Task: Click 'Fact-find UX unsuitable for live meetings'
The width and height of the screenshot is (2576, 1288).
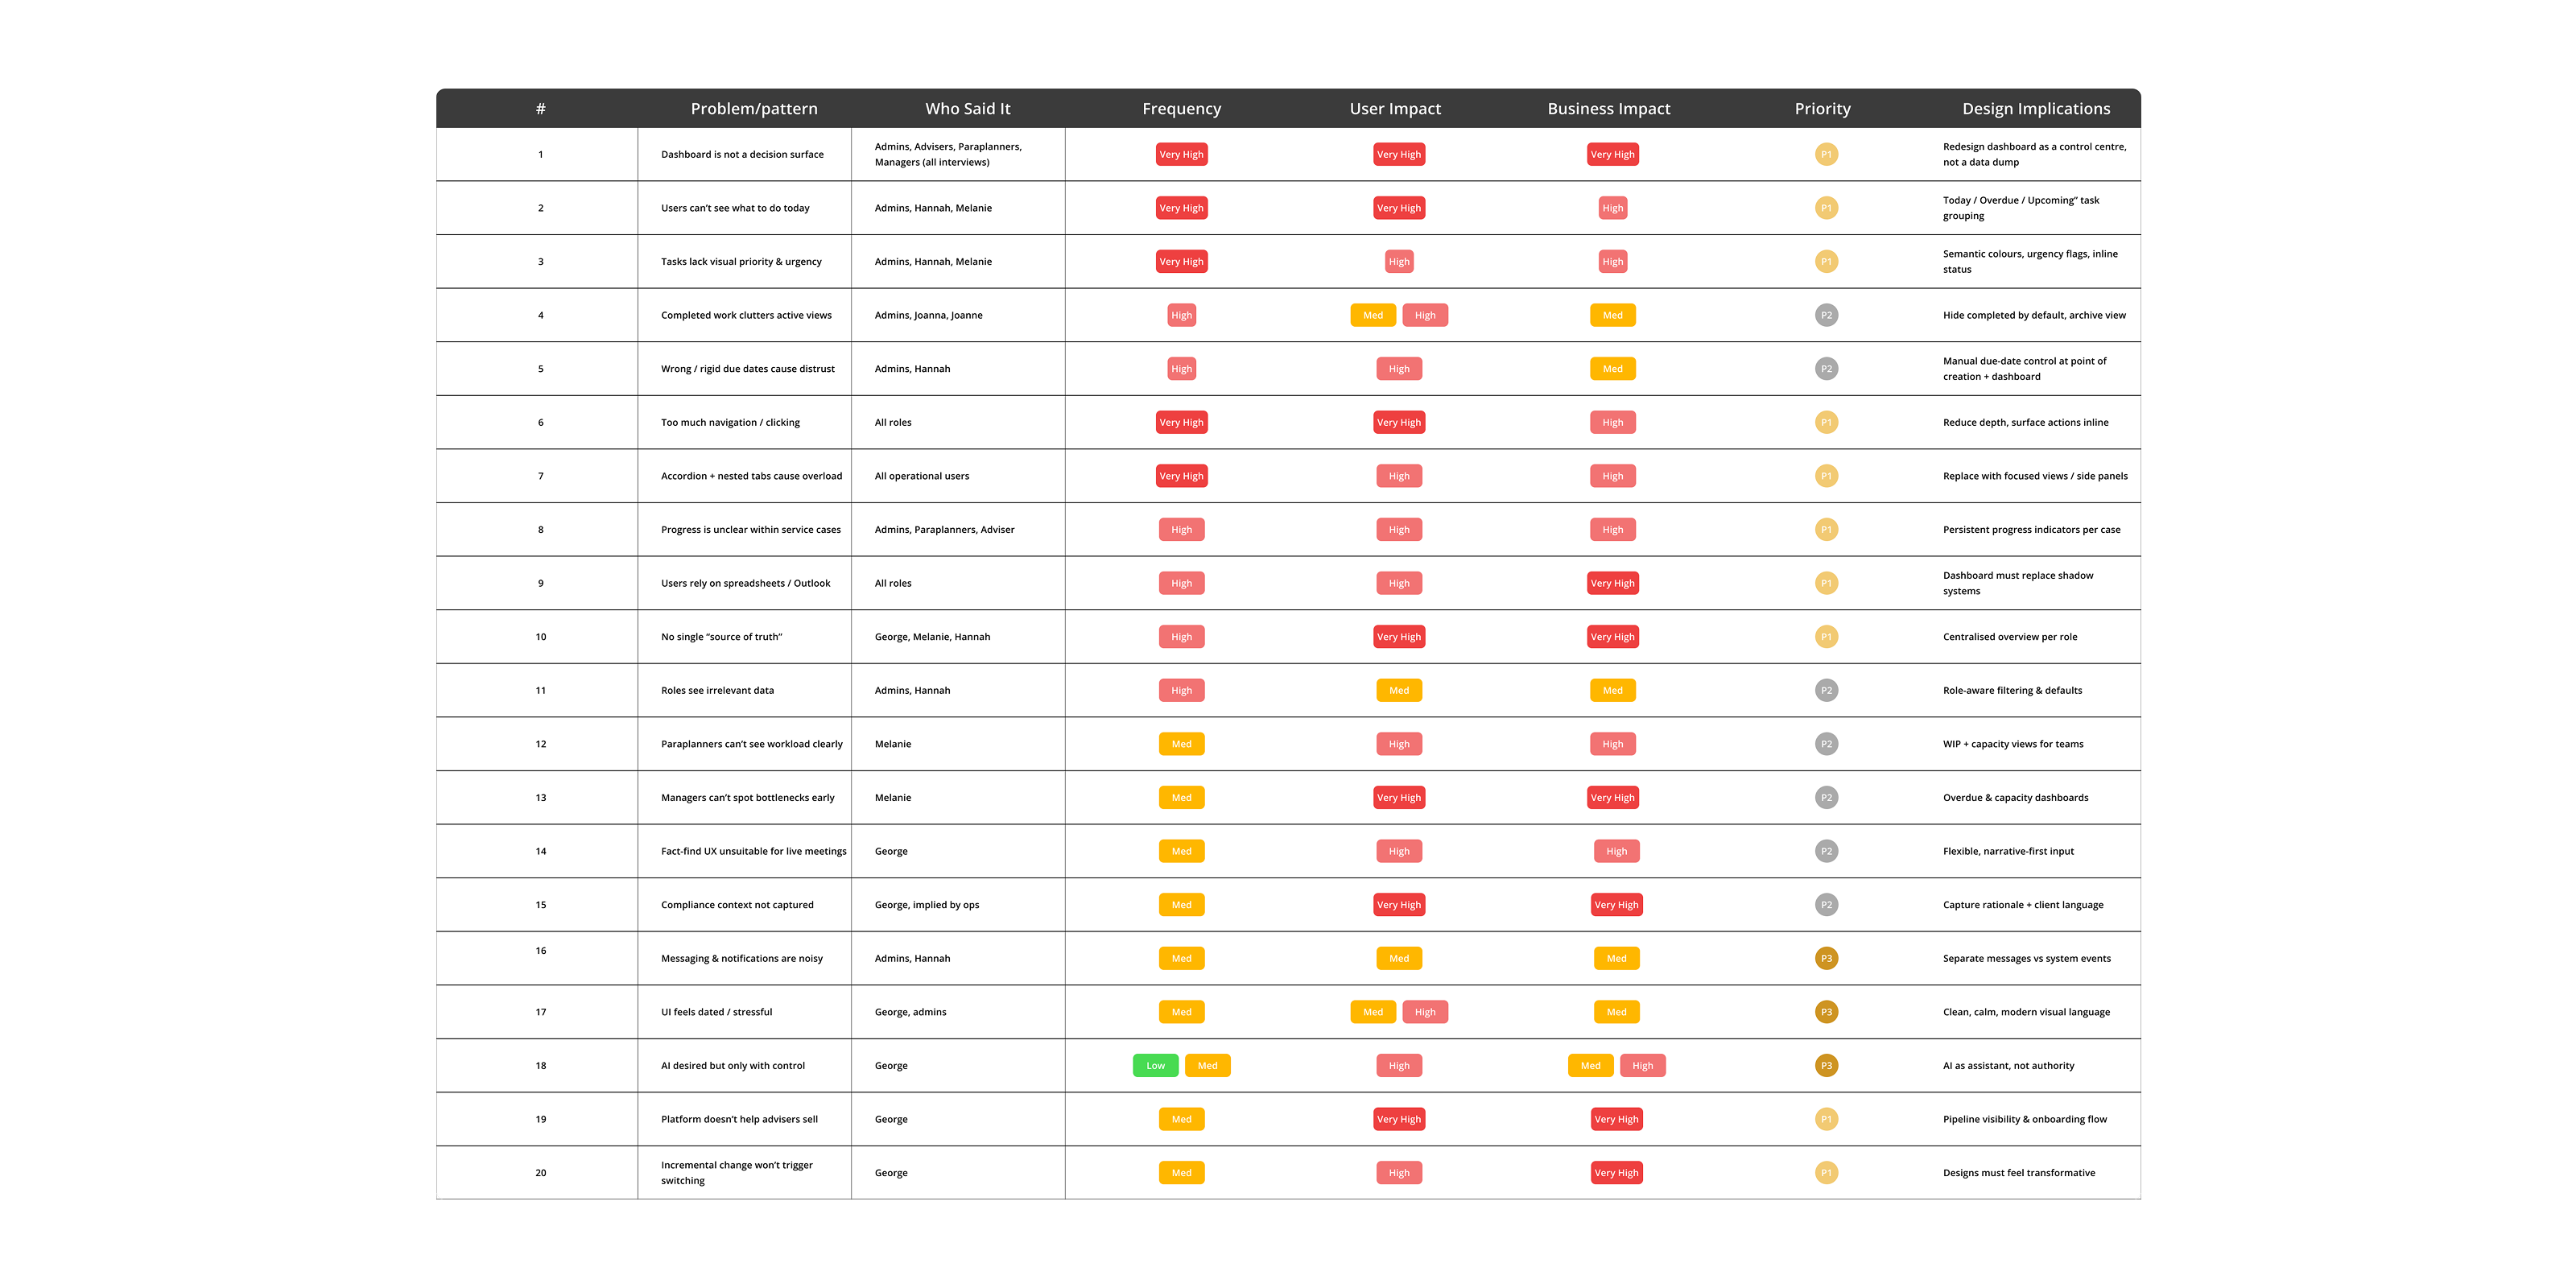Action: point(753,851)
